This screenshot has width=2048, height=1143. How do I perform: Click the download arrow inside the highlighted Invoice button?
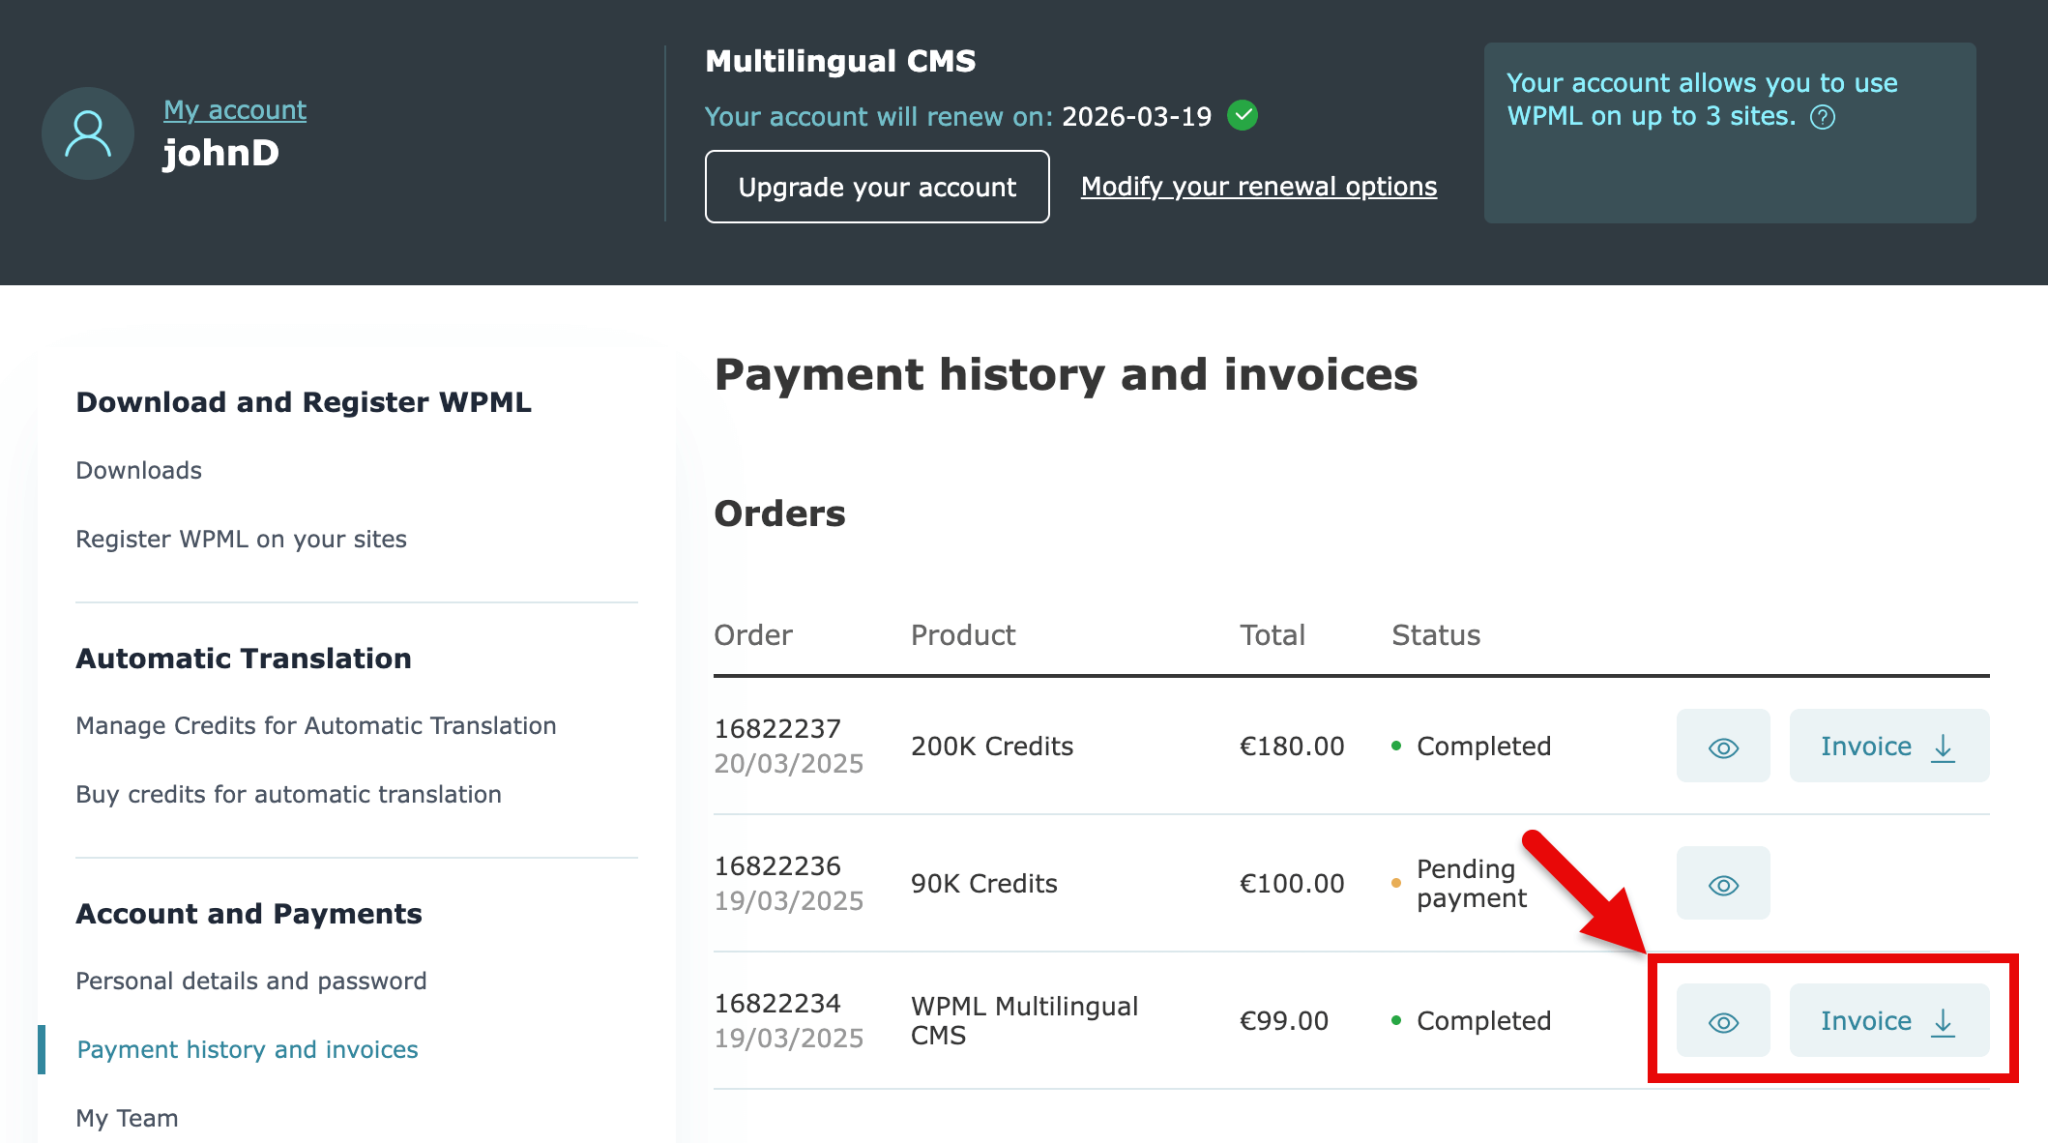pyautogui.click(x=1944, y=1020)
